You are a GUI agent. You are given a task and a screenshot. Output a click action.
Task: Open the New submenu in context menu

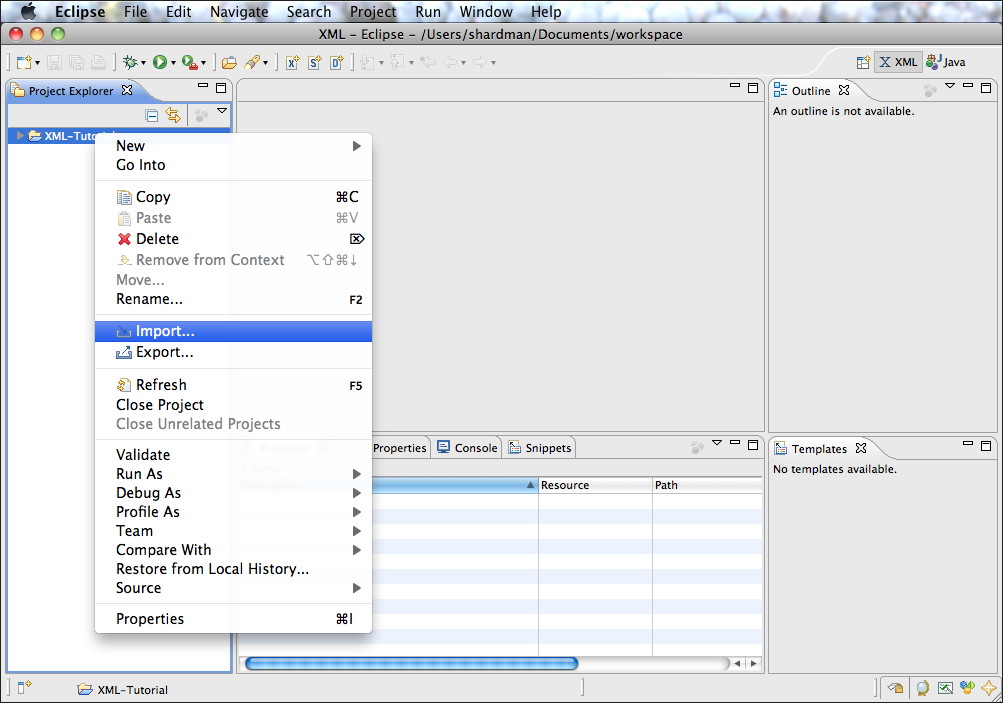[233, 146]
